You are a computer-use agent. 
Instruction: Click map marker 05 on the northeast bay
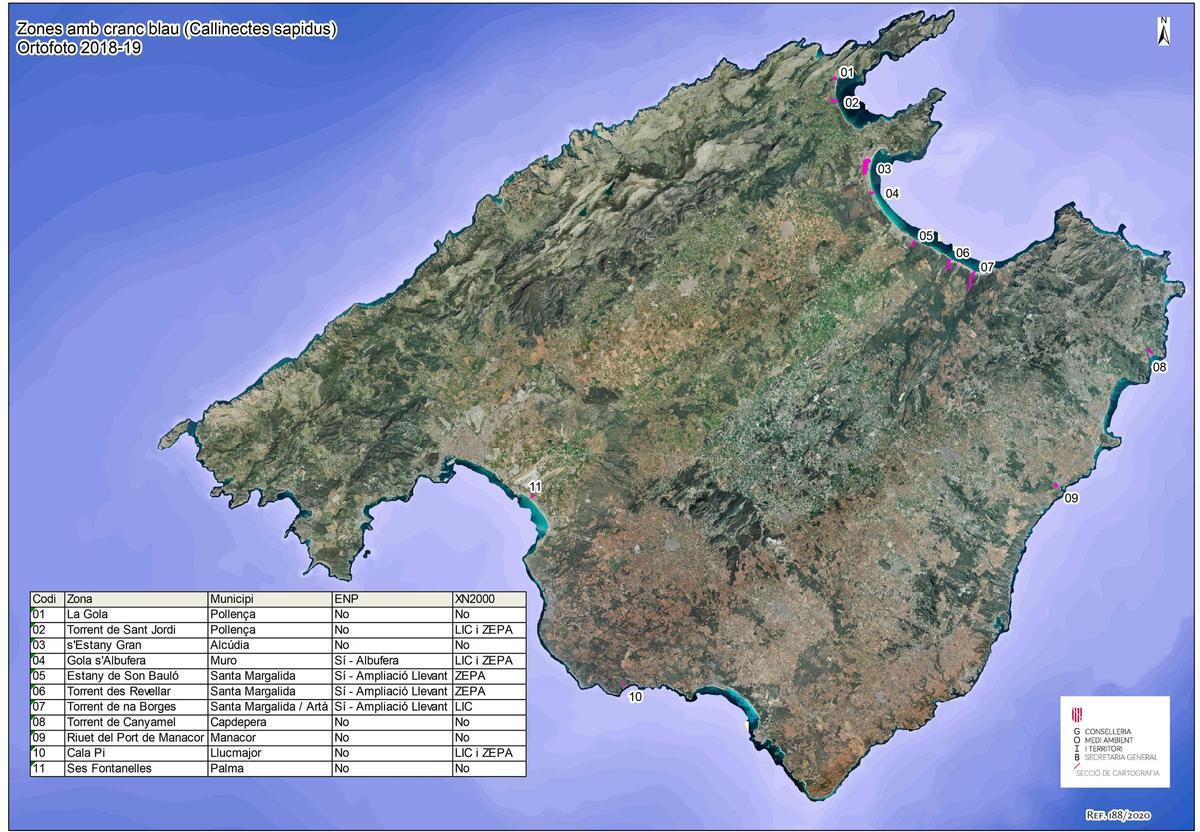[x=925, y=236]
